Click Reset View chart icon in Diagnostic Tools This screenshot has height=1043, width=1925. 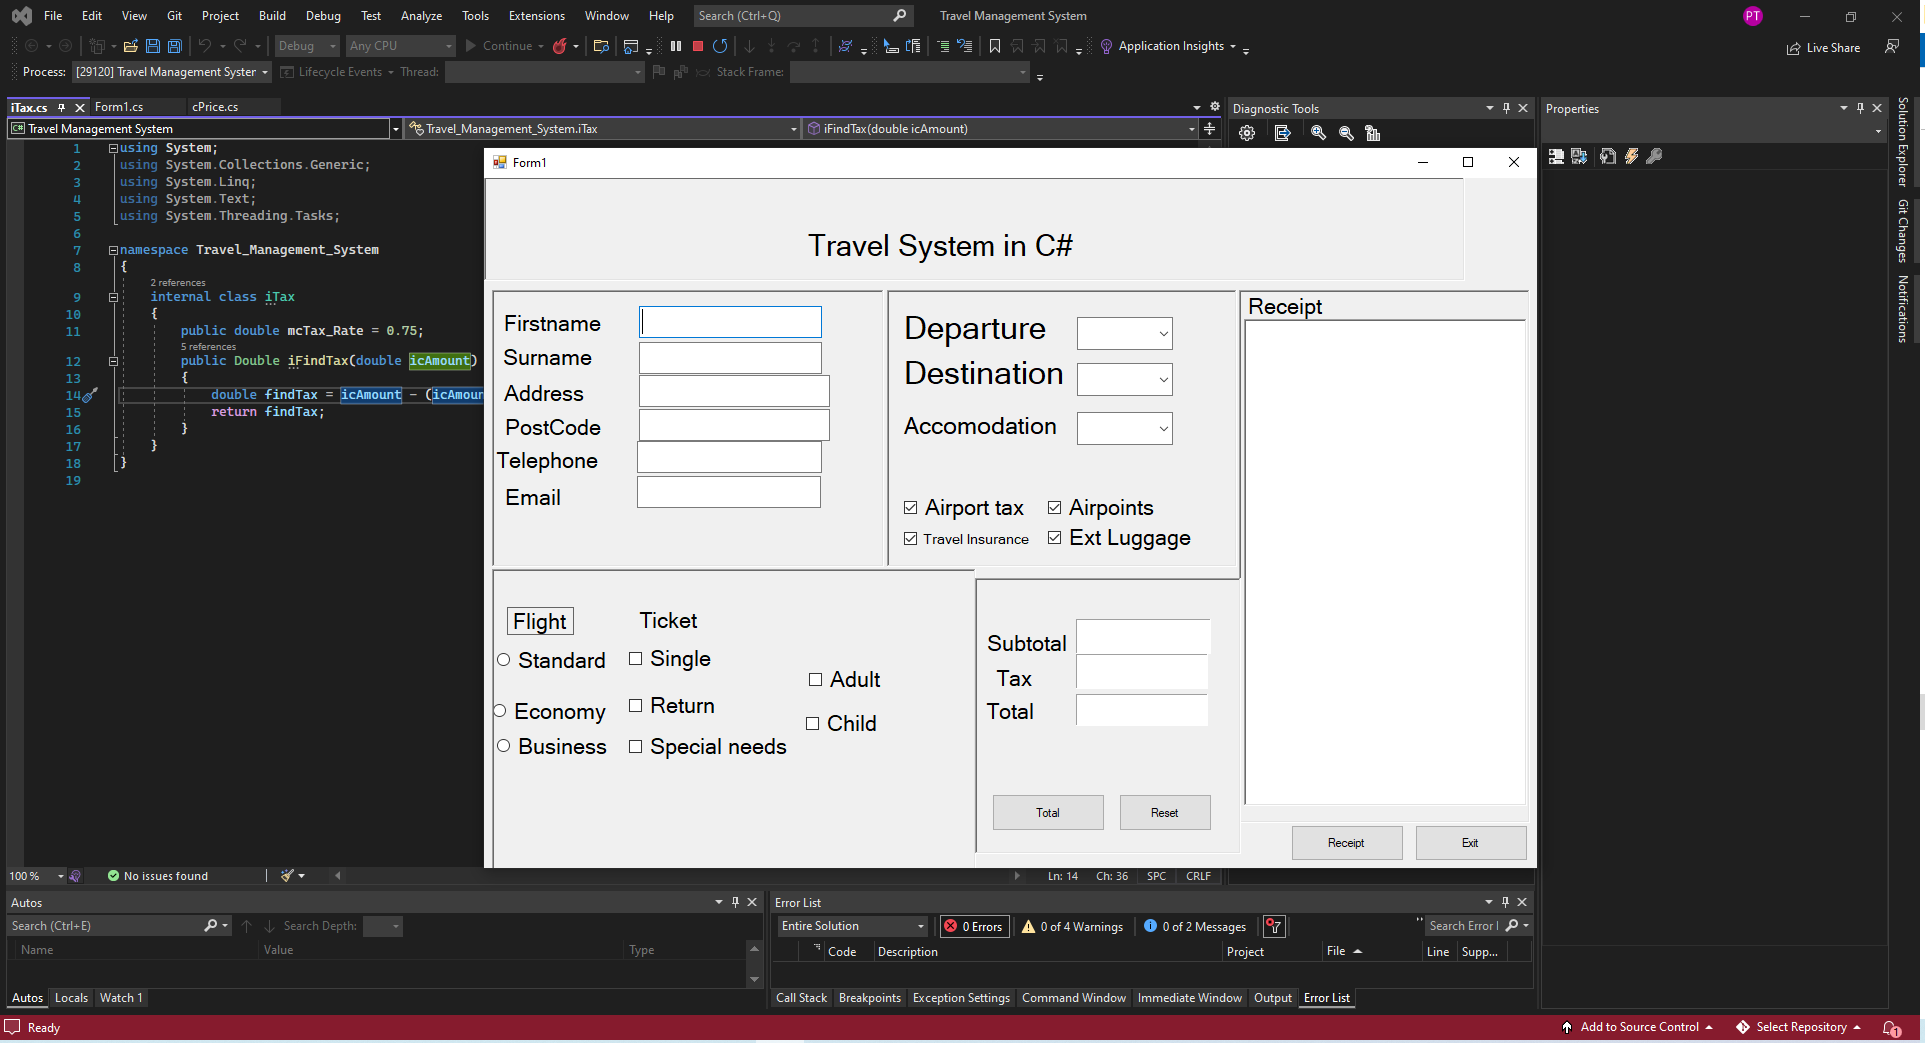pyautogui.click(x=1373, y=133)
